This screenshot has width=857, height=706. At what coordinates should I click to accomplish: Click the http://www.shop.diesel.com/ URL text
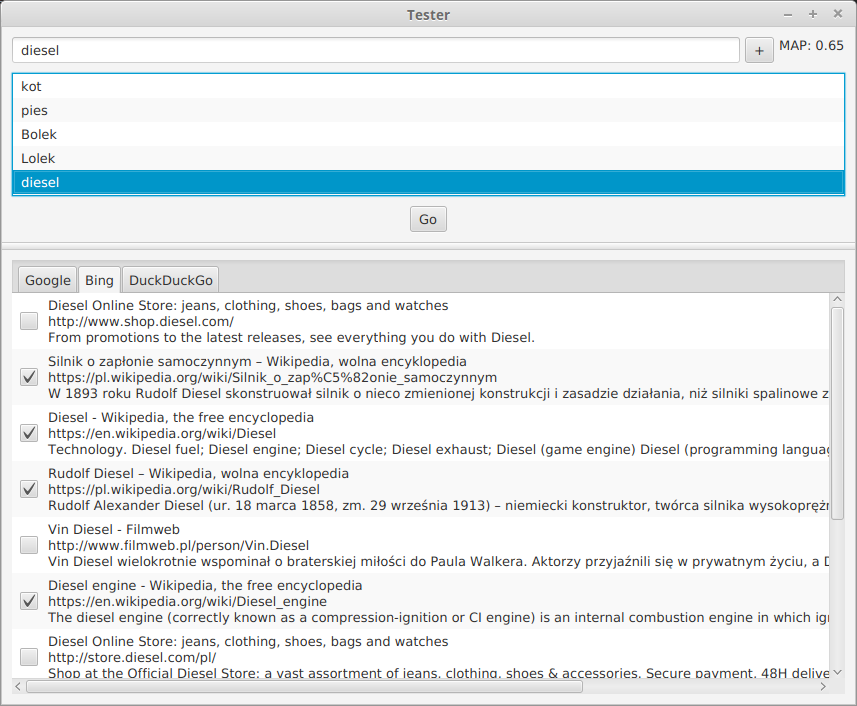[140, 321]
